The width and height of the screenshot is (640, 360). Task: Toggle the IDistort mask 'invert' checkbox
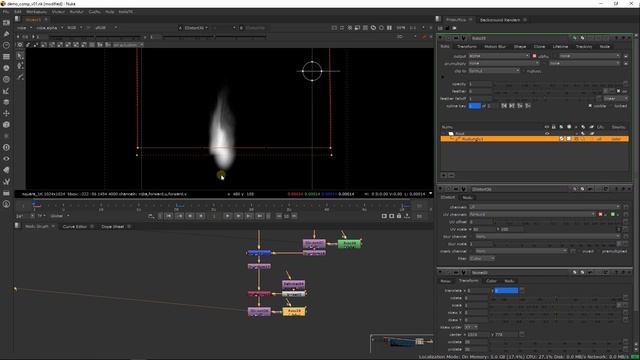[x=580, y=251]
